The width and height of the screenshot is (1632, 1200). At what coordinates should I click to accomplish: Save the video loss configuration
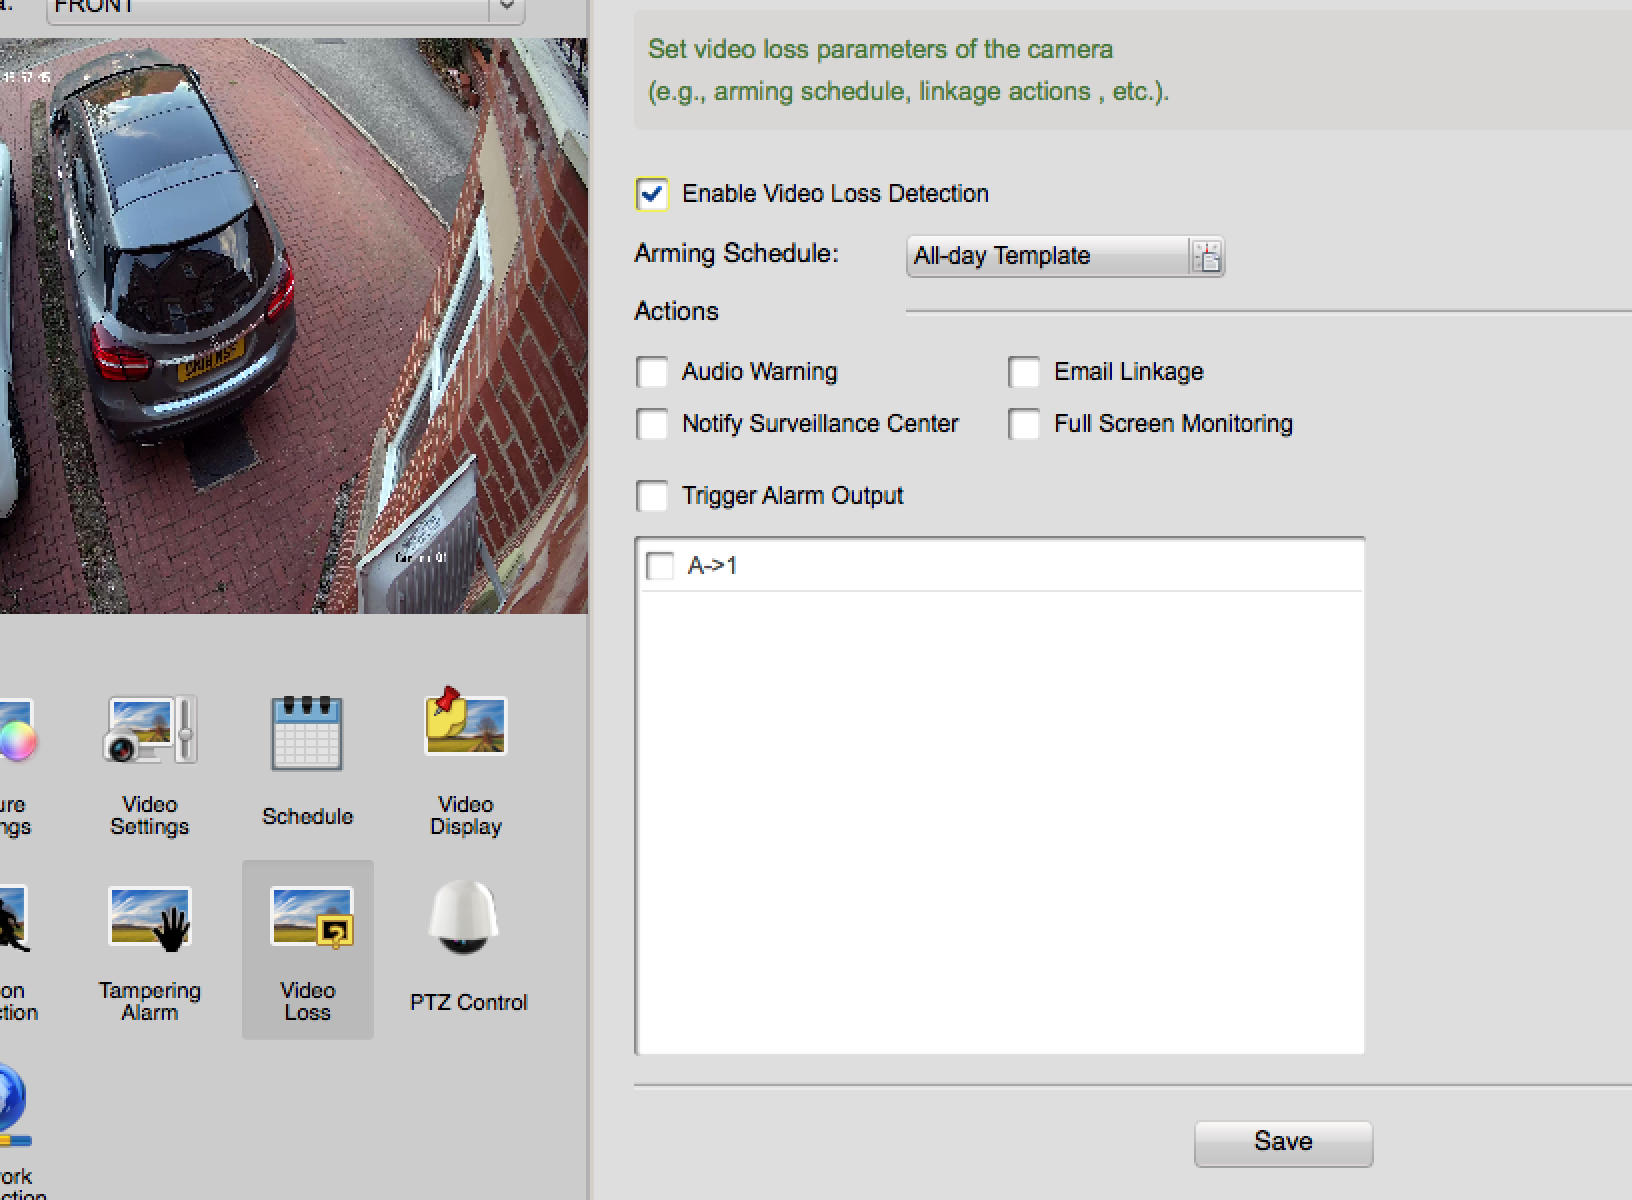1284,1141
